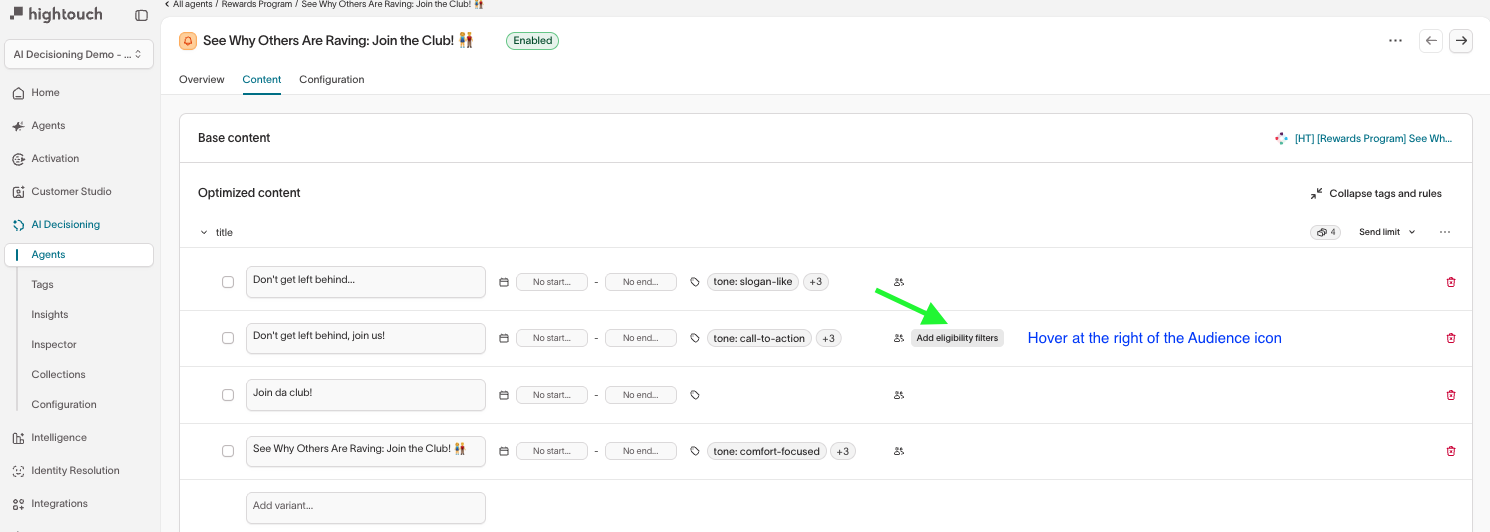Click audience icon in "join us!" row
This screenshot has width=1490, height=532.
pyautogui.click(x=899, y=338)
